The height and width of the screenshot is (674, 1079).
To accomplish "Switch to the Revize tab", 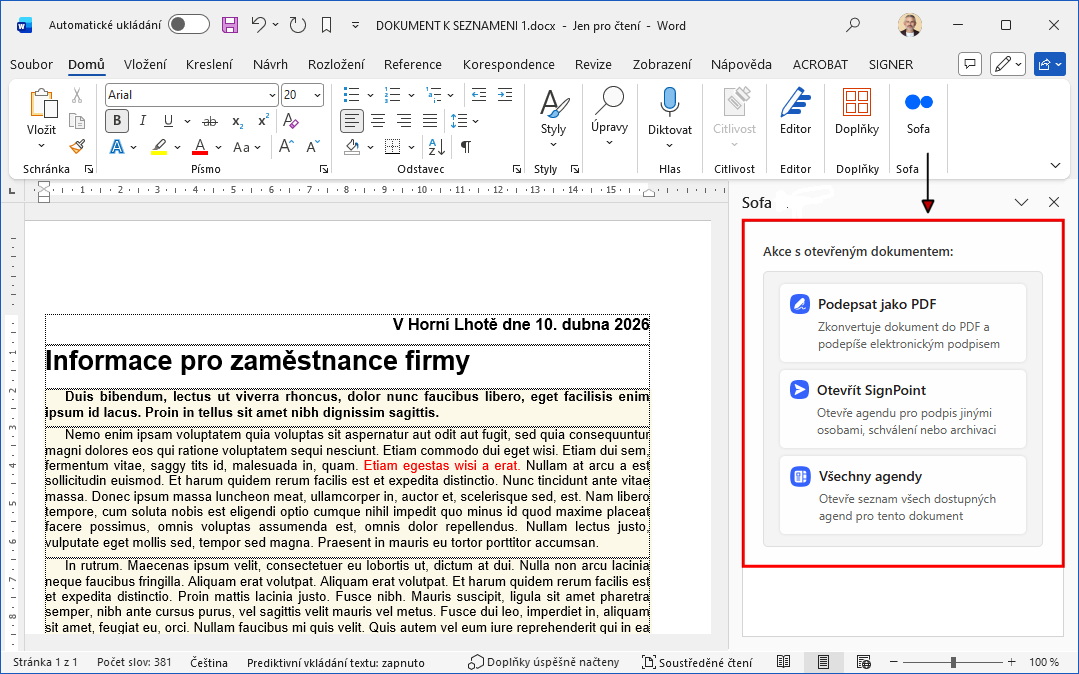I will click(x=593, y=65).
